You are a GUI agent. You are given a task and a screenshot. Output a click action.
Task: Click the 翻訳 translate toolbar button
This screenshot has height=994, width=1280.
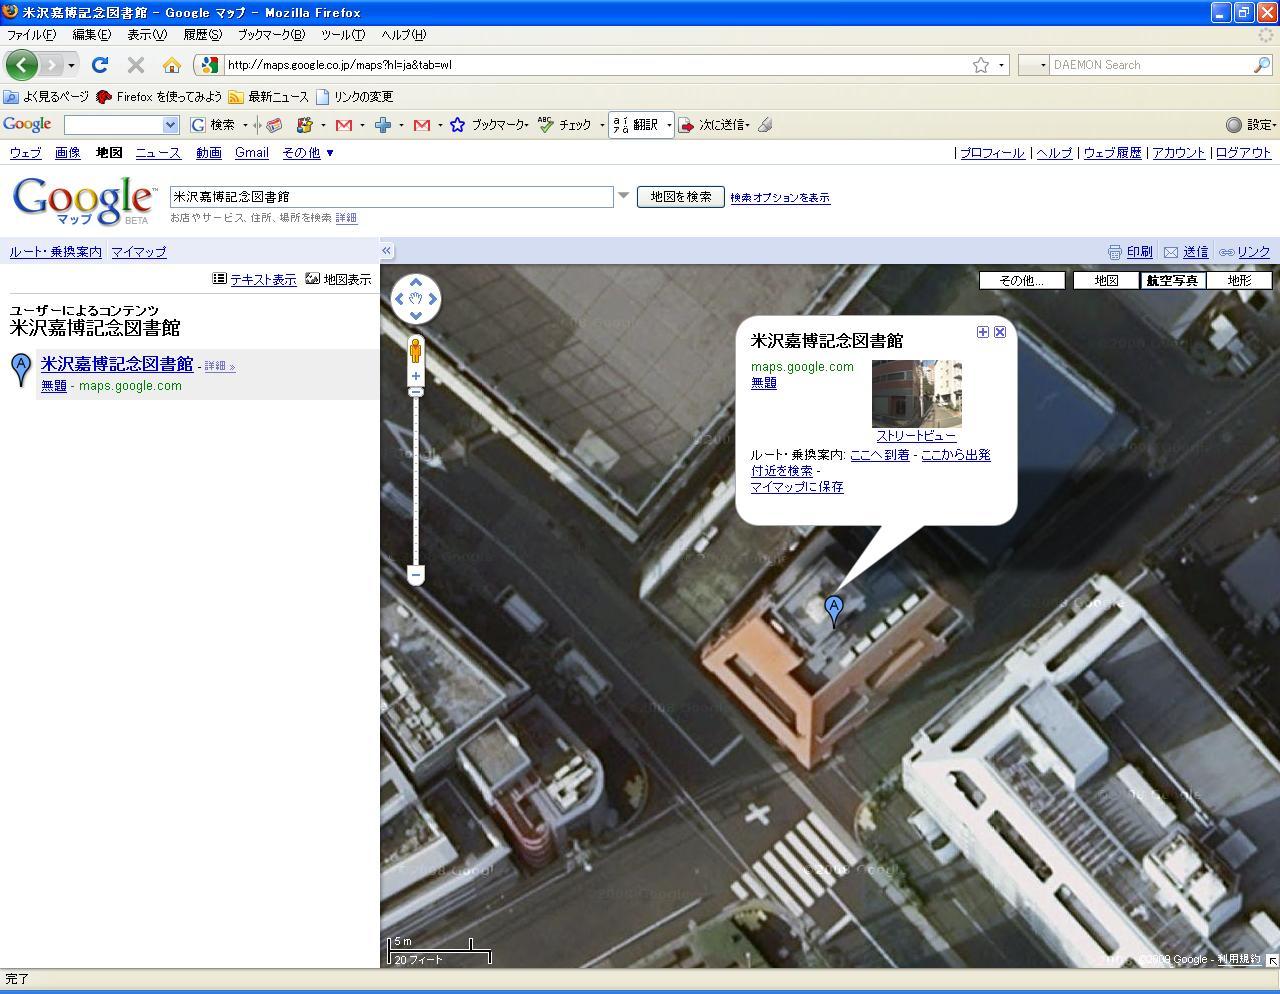636,125
